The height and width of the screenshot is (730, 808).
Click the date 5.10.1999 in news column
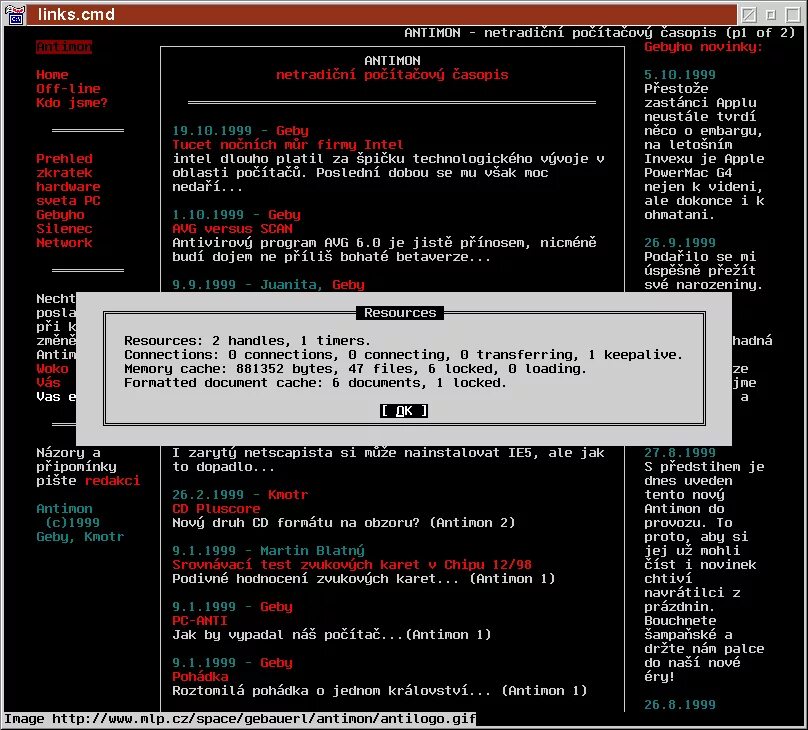(x=680, y=75)
